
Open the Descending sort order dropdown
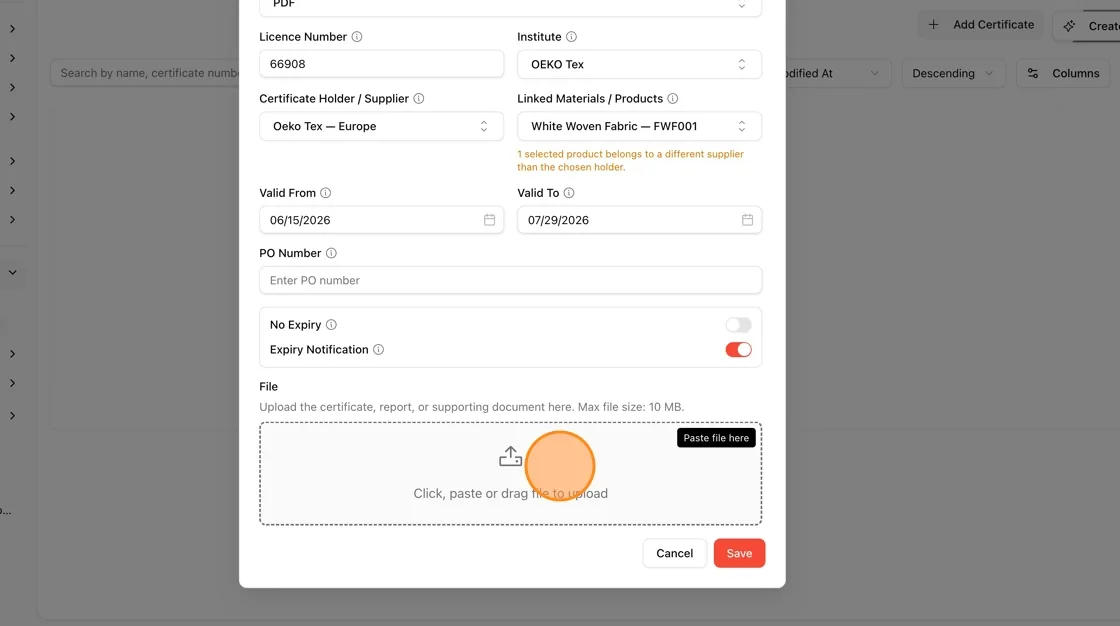tap(954, 74)
